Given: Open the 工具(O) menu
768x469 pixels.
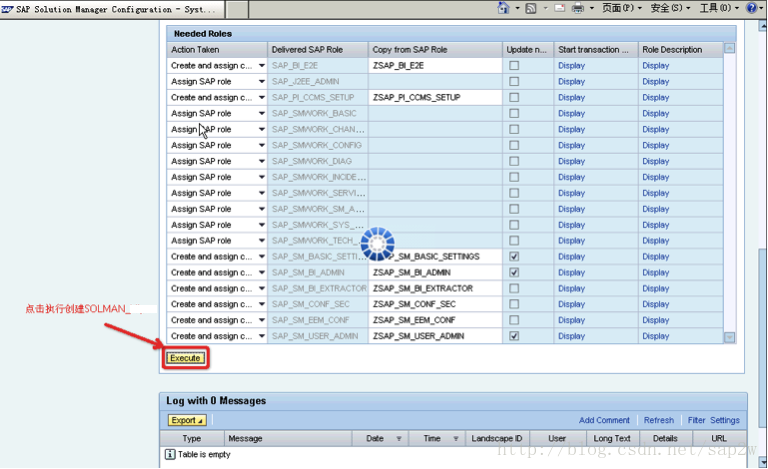Looking at the screenshot, I should (x=719, y=8).
